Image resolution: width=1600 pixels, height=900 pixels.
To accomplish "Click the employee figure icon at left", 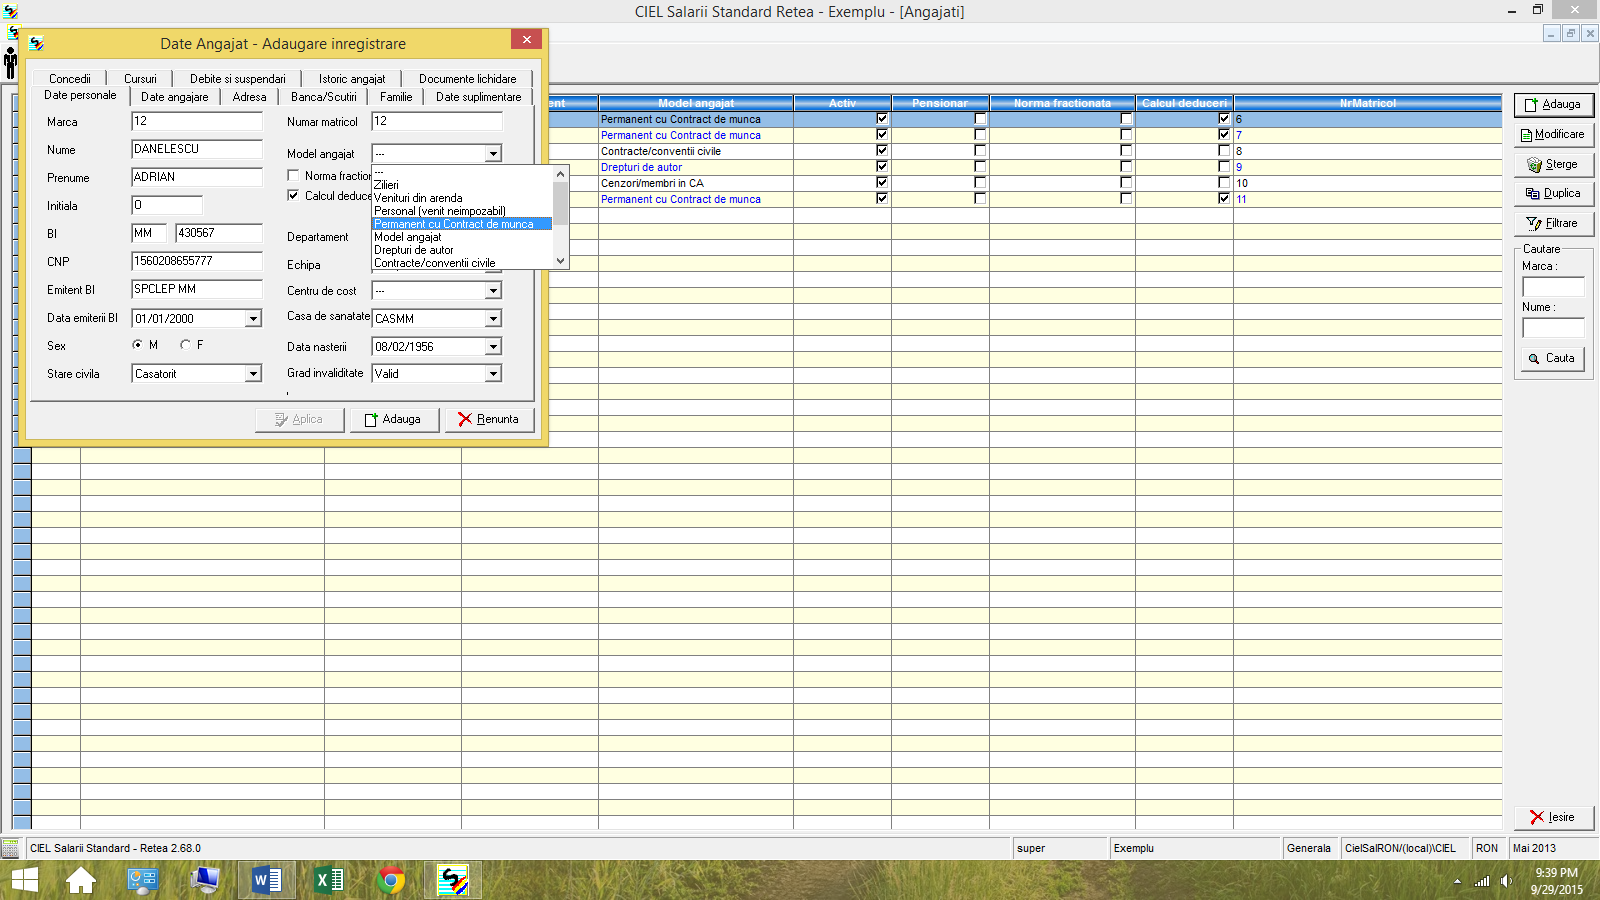I will 10,63.
